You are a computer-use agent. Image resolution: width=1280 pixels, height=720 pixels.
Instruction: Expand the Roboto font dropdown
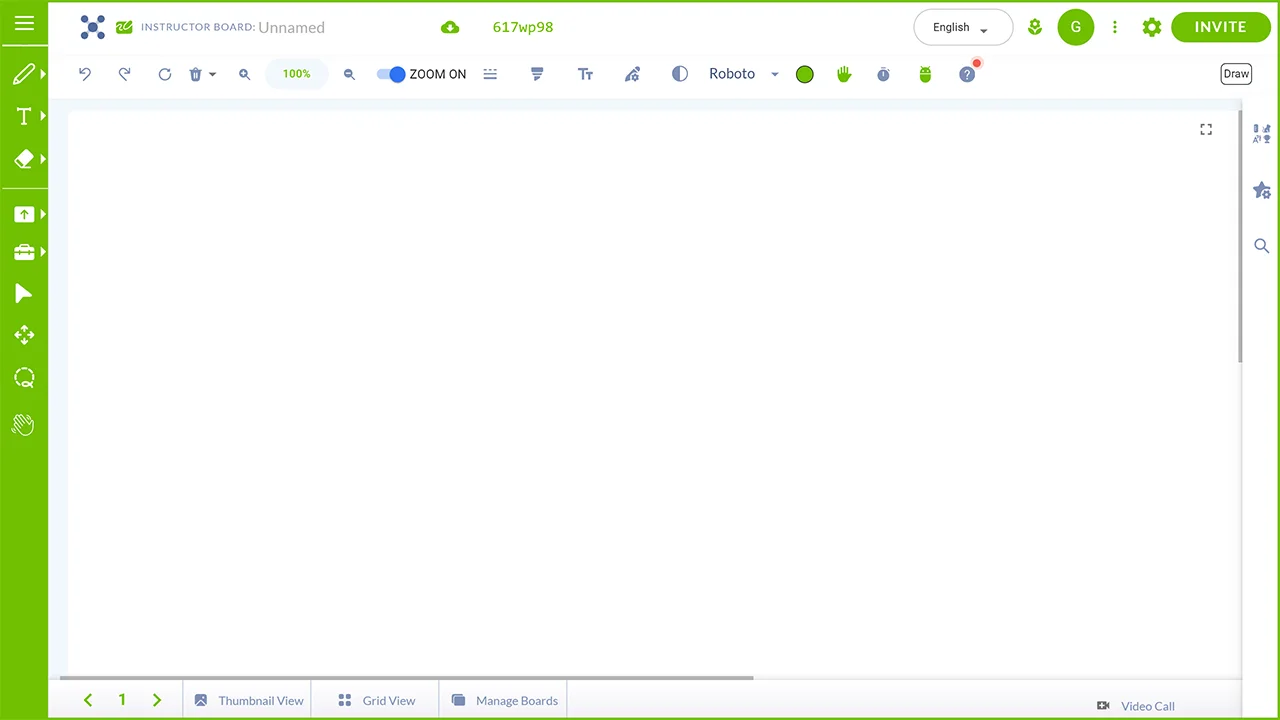tap(774, 74)
